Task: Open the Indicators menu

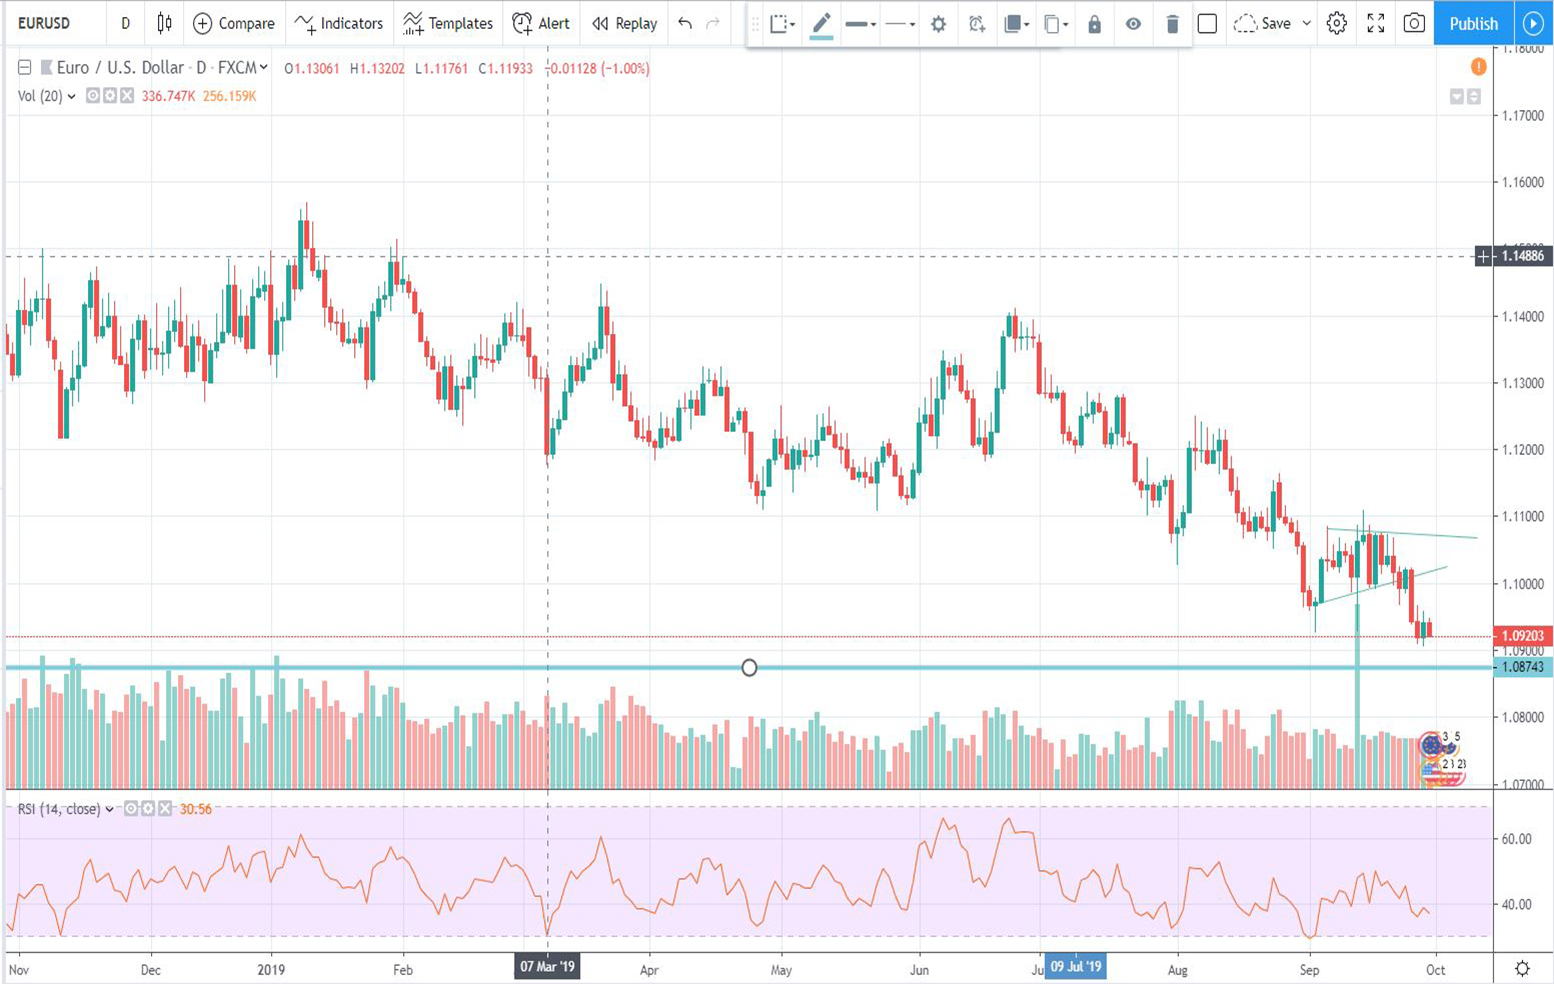Action: pos(339,23)
